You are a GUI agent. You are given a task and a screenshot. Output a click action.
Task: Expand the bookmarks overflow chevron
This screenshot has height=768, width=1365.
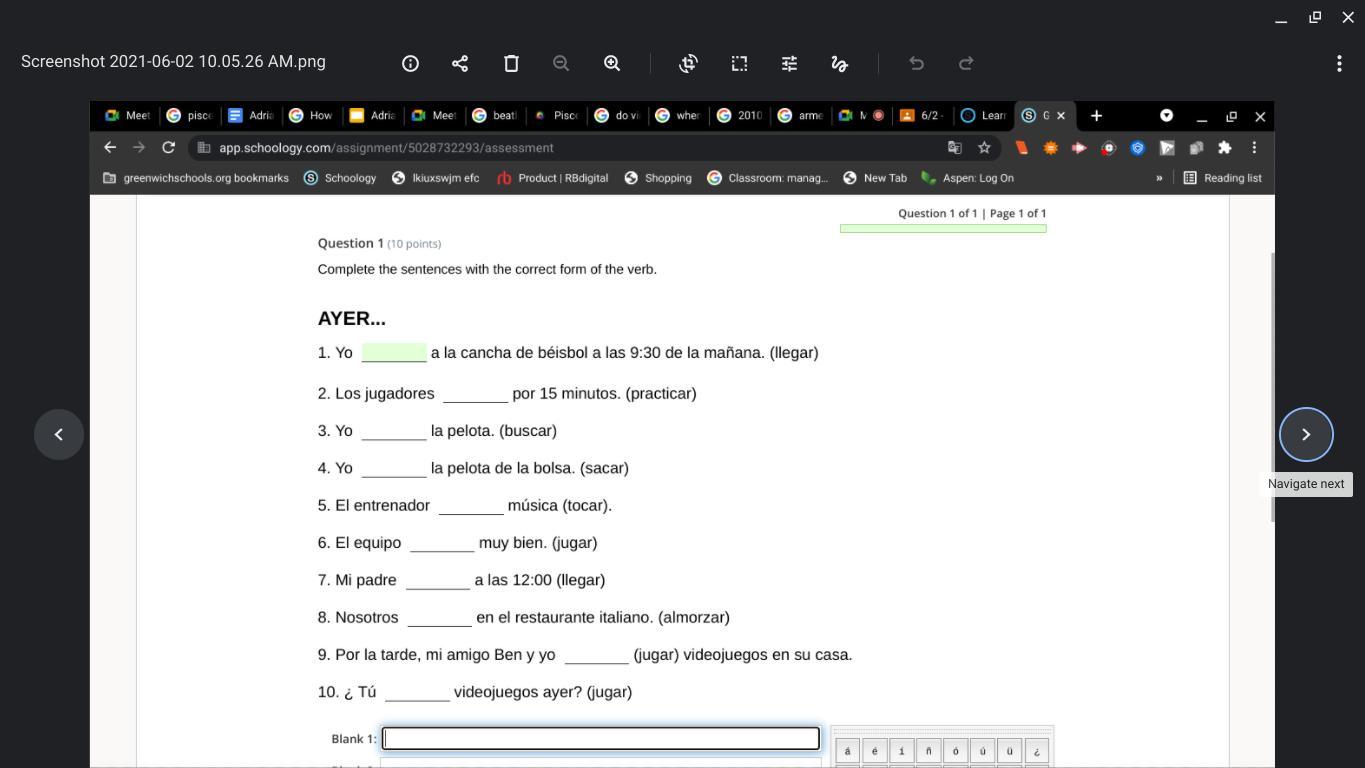pos(1159,178)
